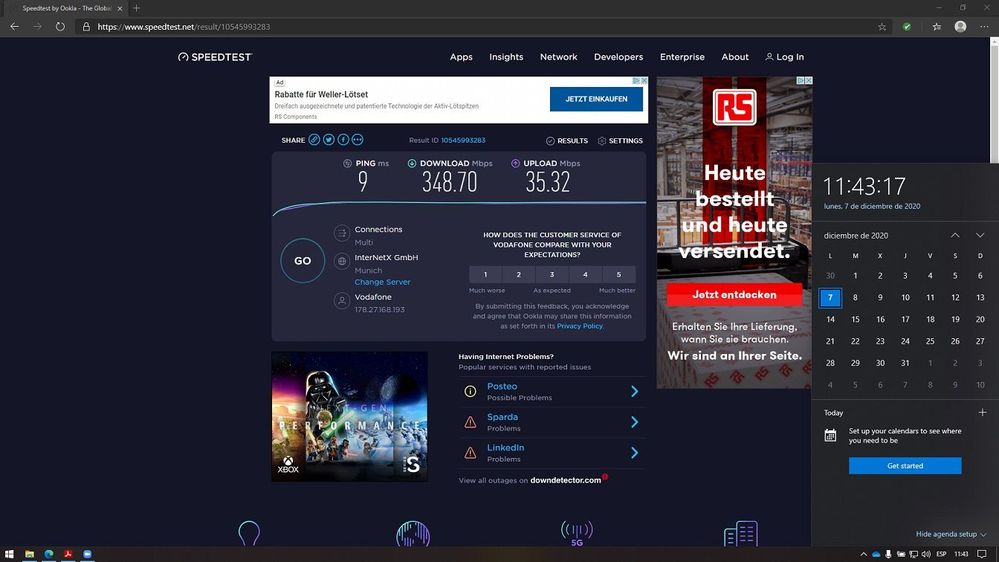Expand Posteo possible problems entry
The image size is (999, 562).
552,391
